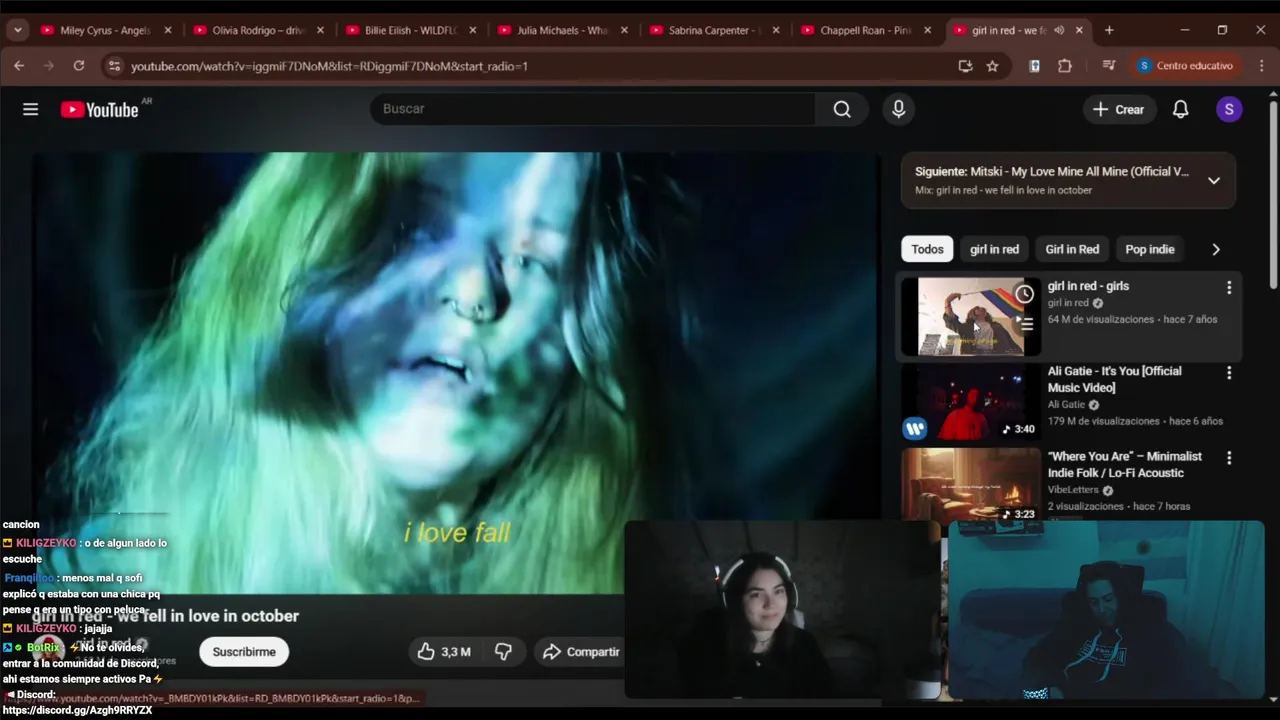Go back with browser back arrow

19,66
